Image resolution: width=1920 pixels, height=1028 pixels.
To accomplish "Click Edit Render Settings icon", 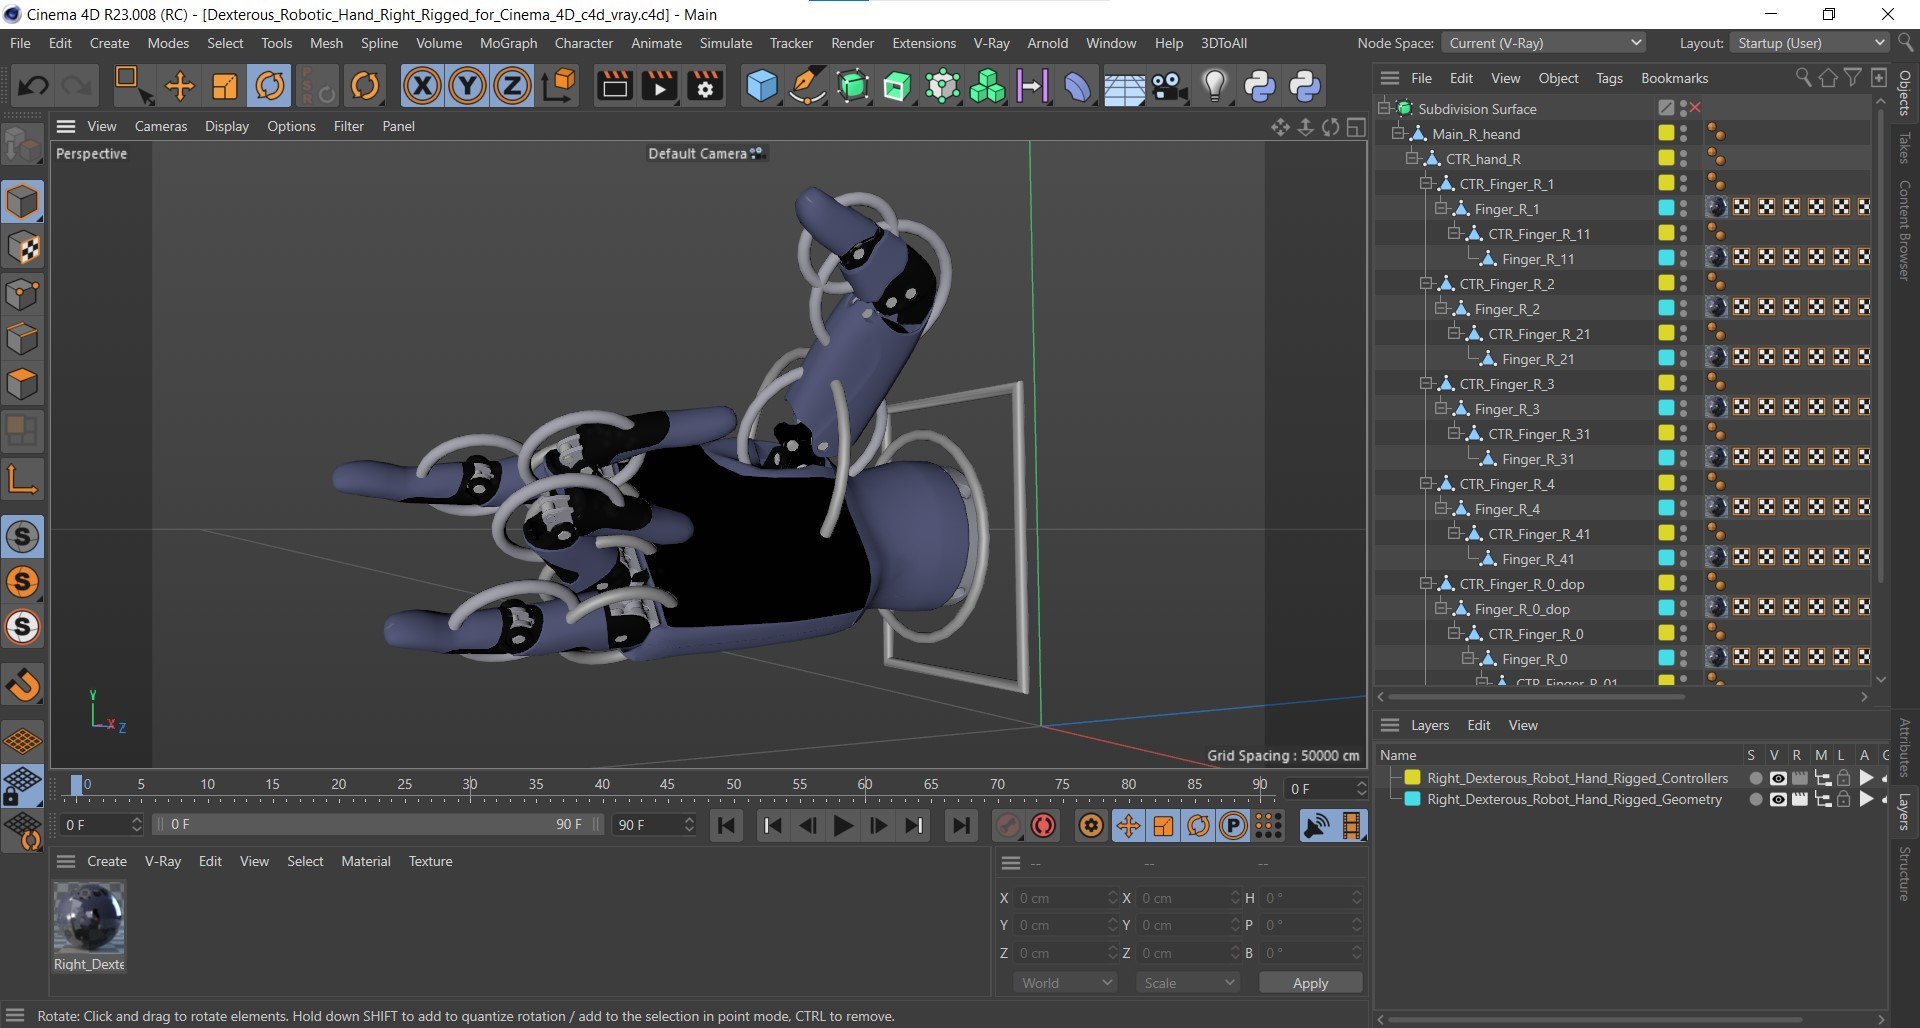I will click(x=705, y=86).
